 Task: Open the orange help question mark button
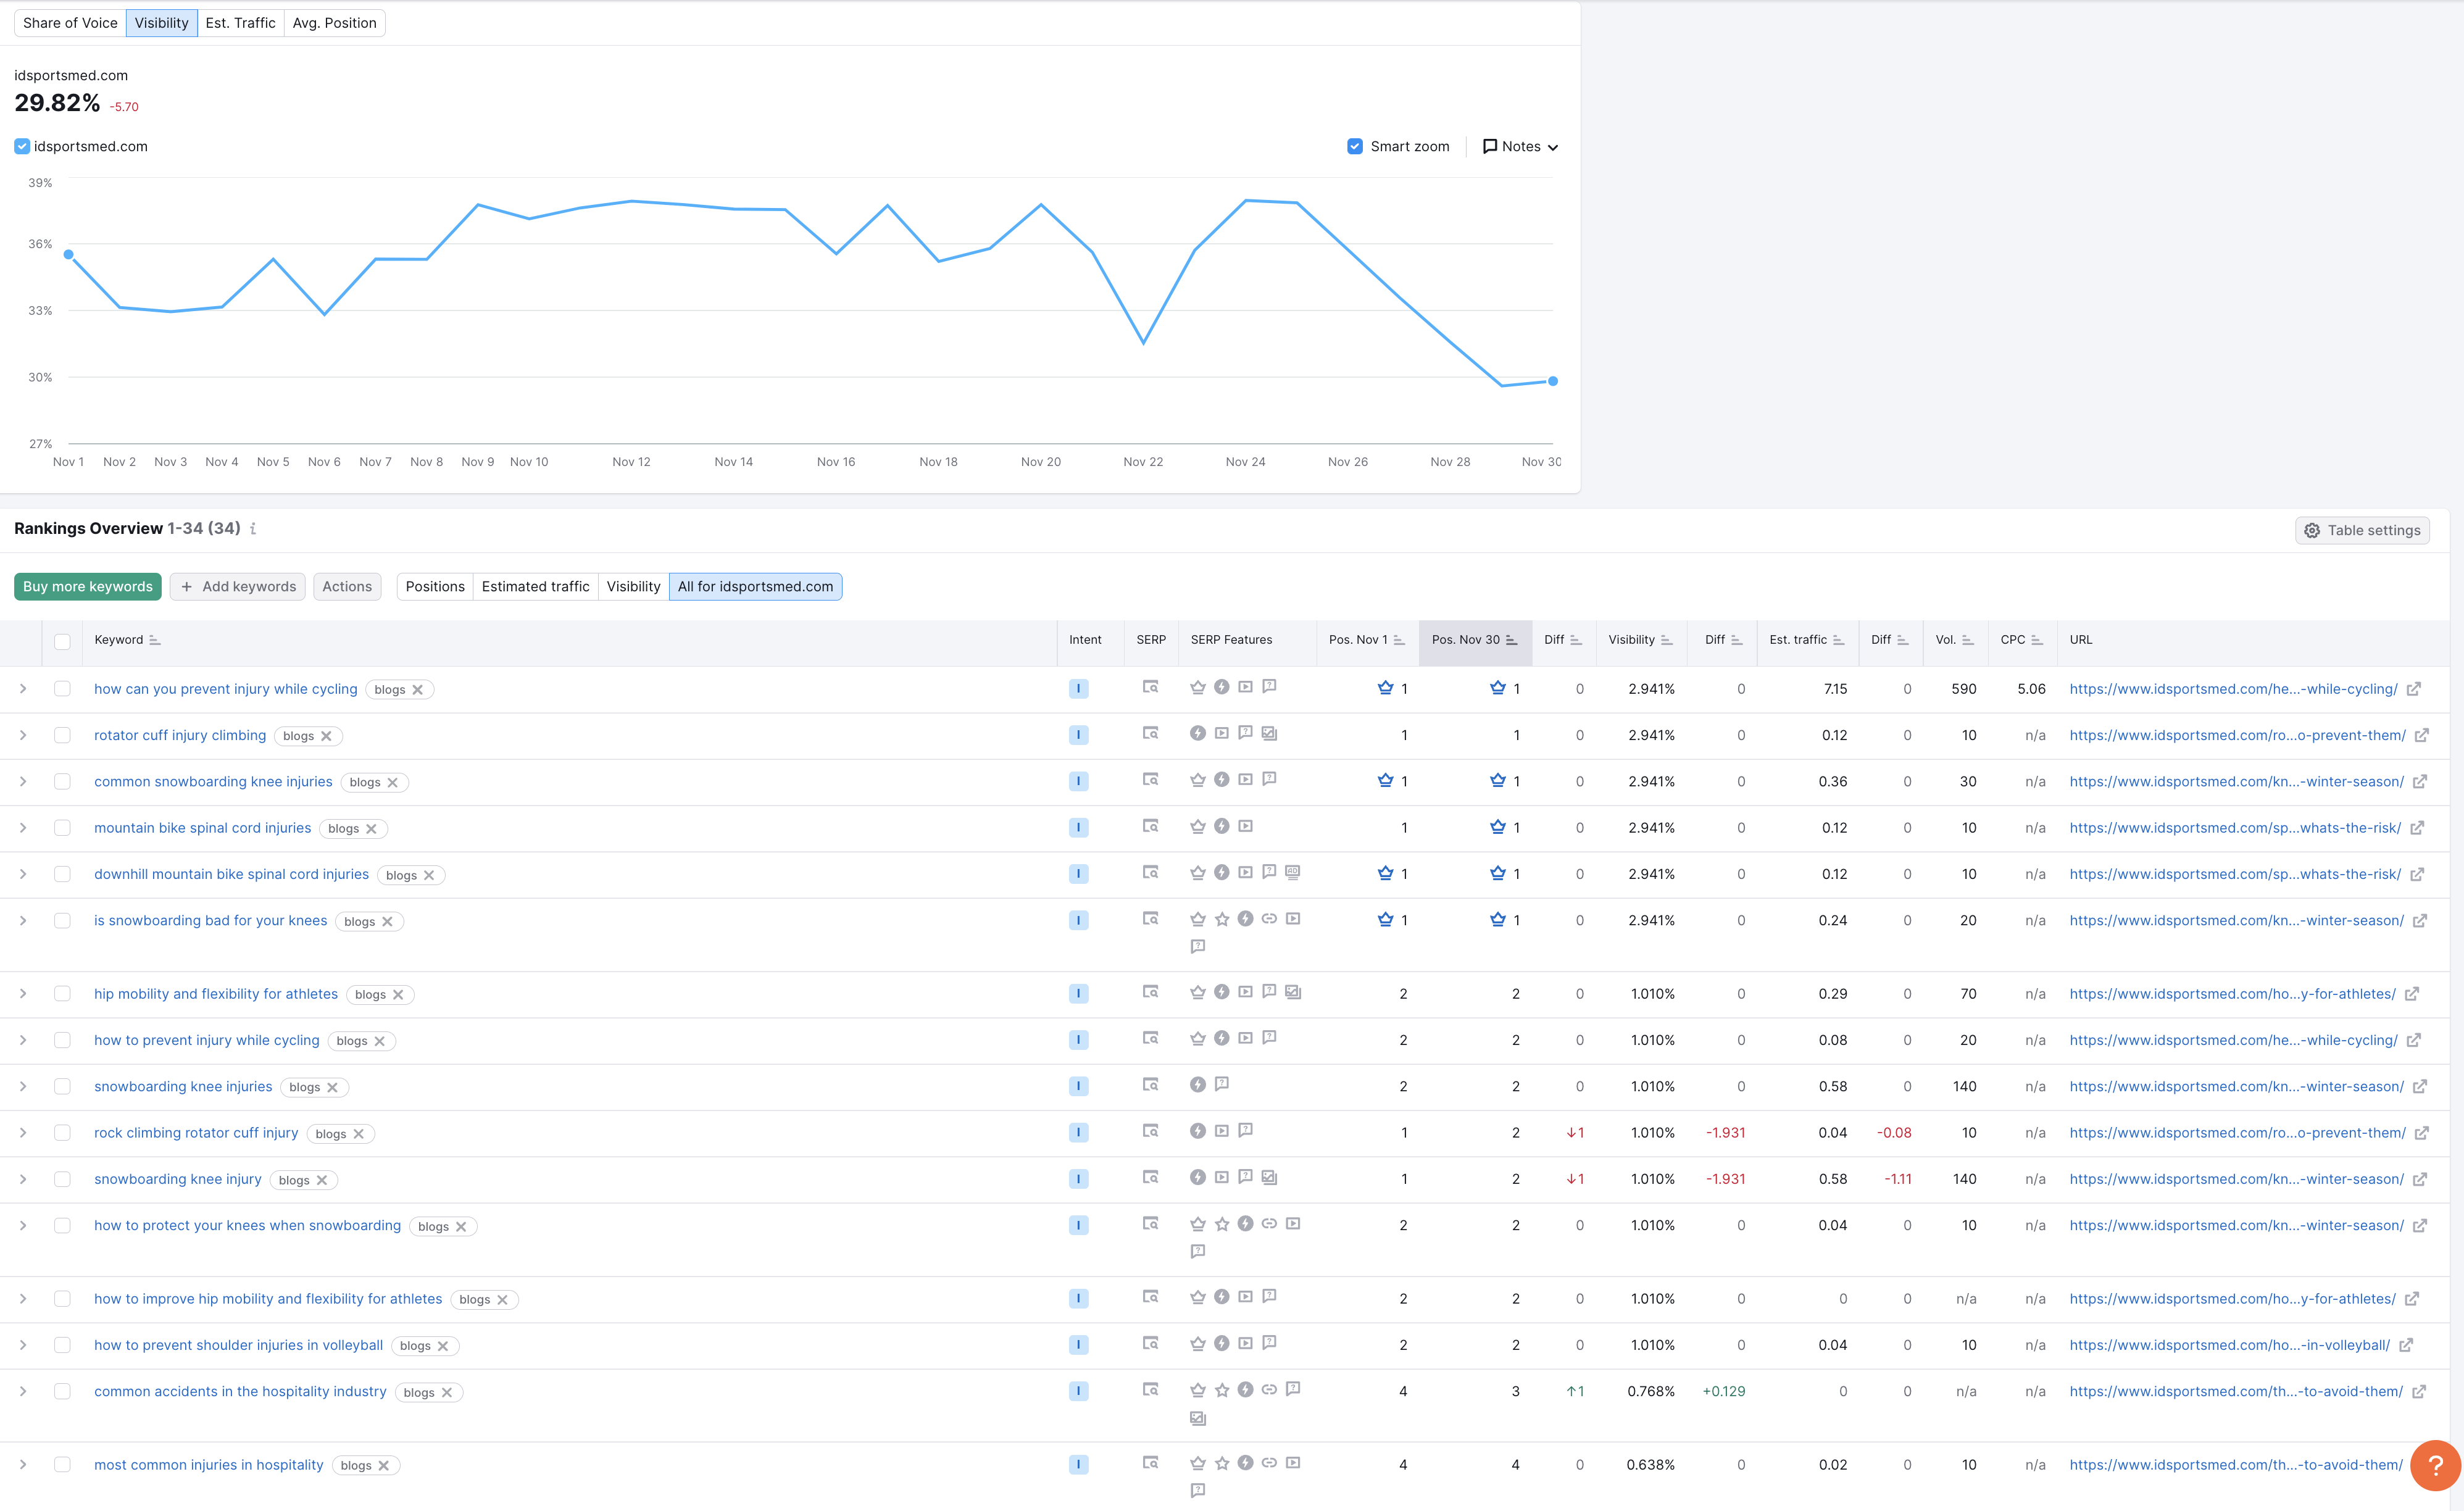click(2435, 1465)
